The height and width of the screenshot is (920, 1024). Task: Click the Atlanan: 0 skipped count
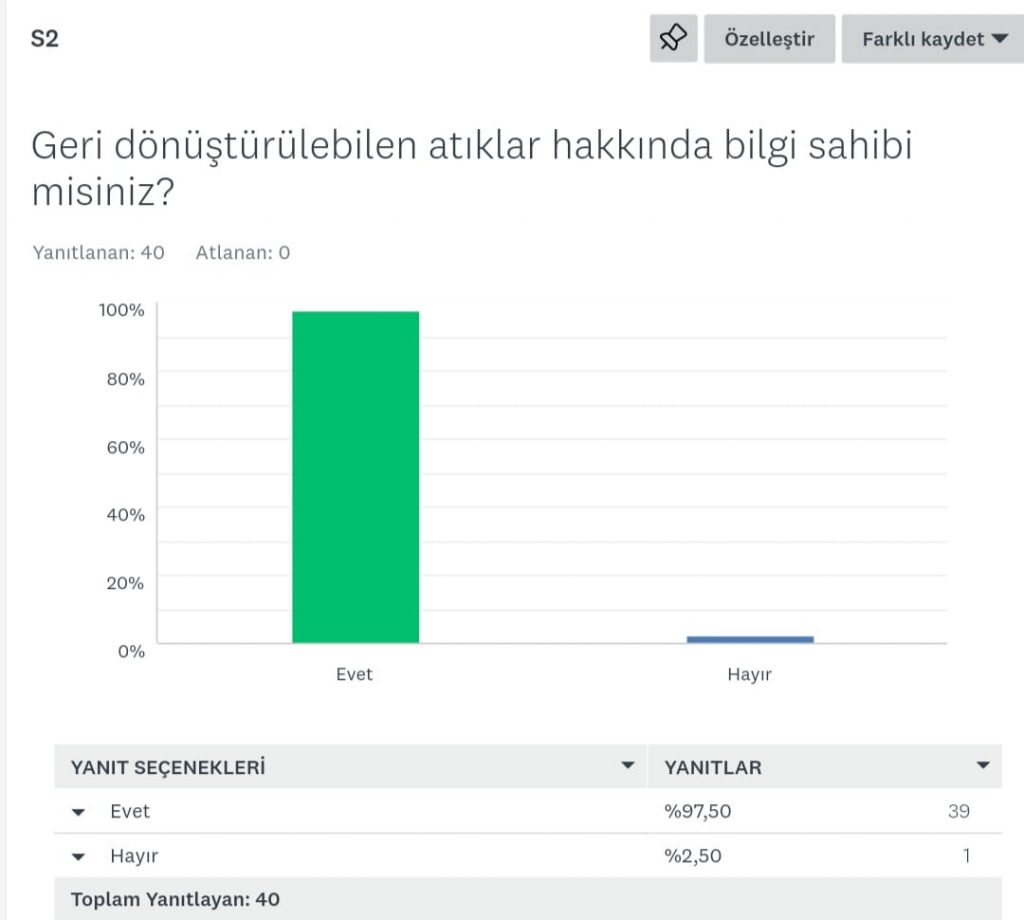pyautogui.click(x=241, y=253)
